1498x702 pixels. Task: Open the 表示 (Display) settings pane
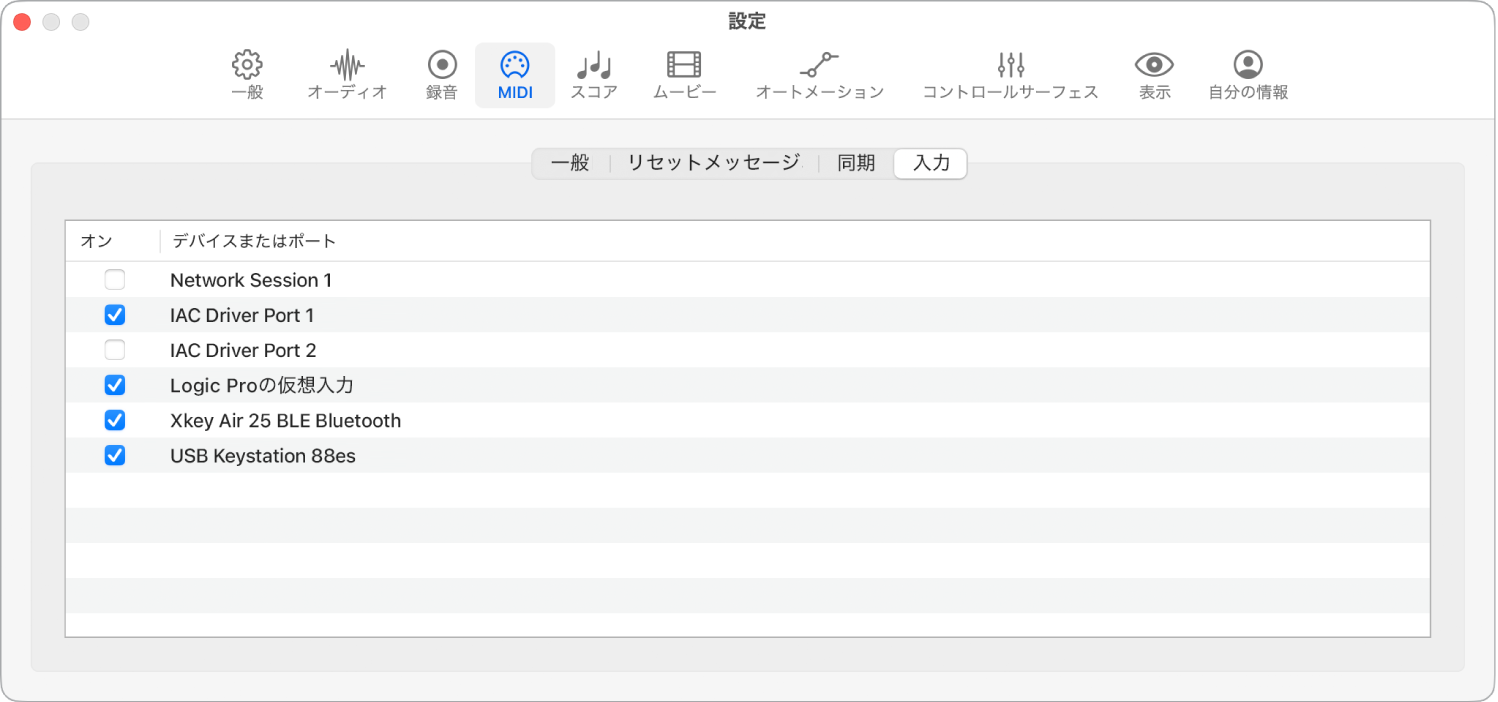point(1153,74)
